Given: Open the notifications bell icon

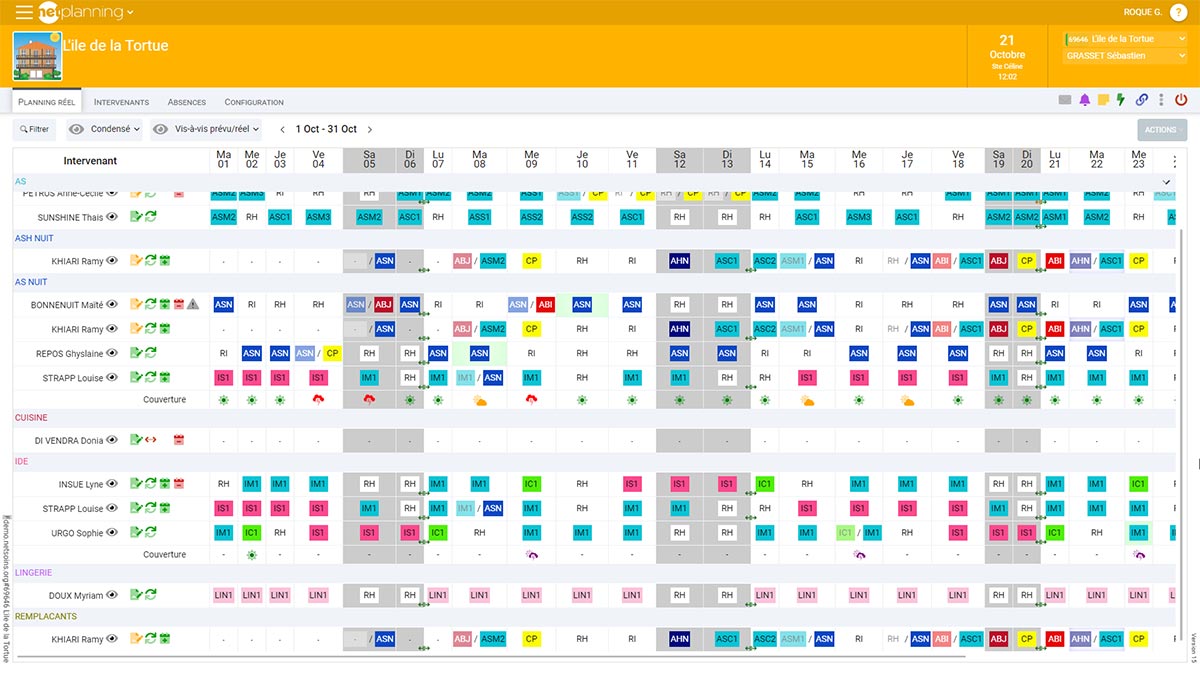Looking at the screenshot, I should (1084, 98).
